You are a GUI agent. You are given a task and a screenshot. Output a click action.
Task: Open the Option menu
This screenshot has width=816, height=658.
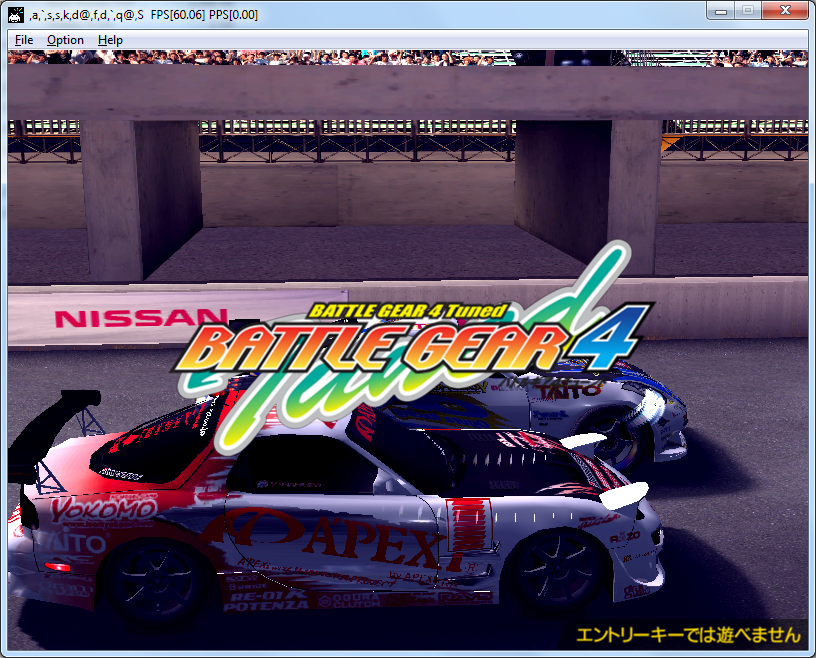(x=66, y=40)
